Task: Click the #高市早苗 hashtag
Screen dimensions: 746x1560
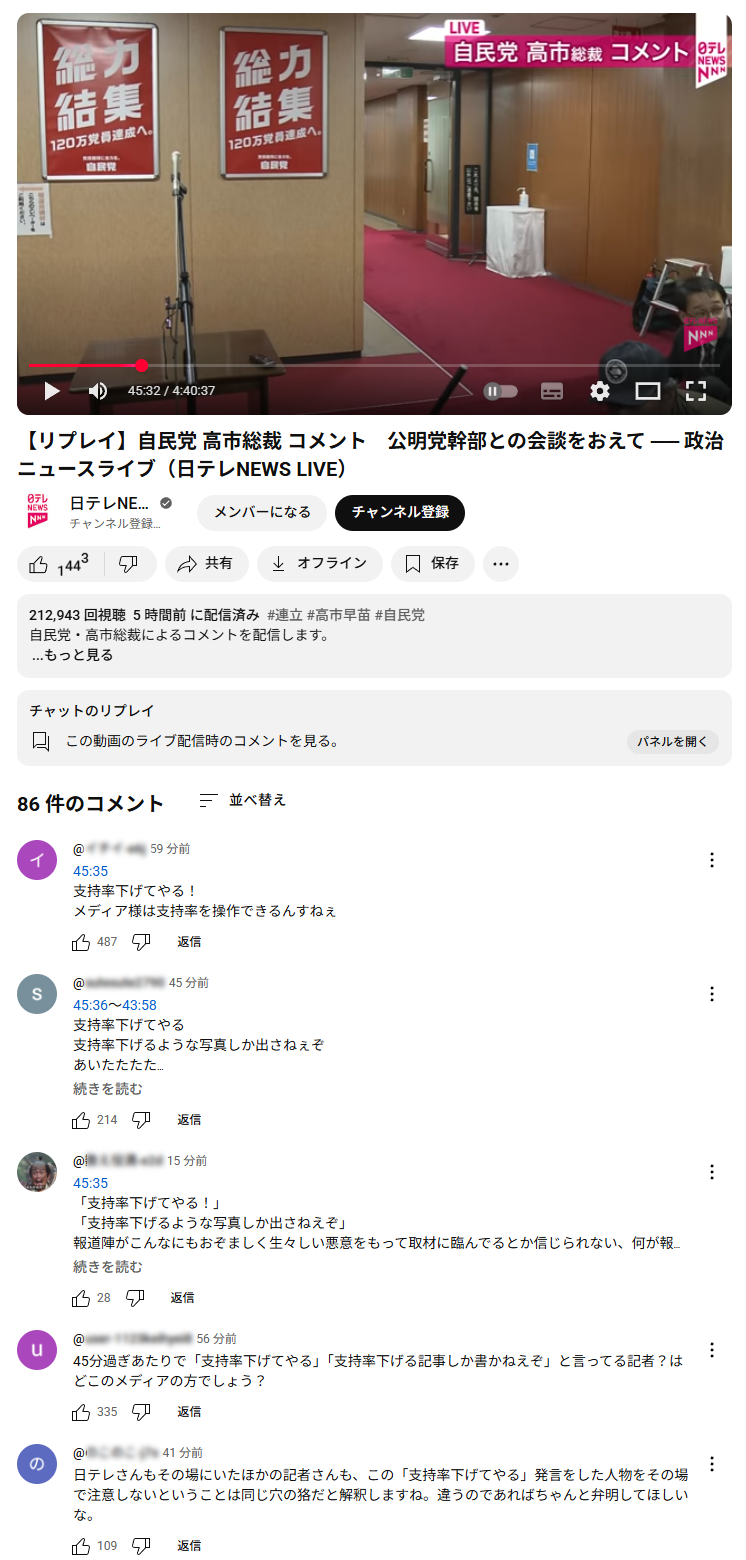Action: click(338, 615)
